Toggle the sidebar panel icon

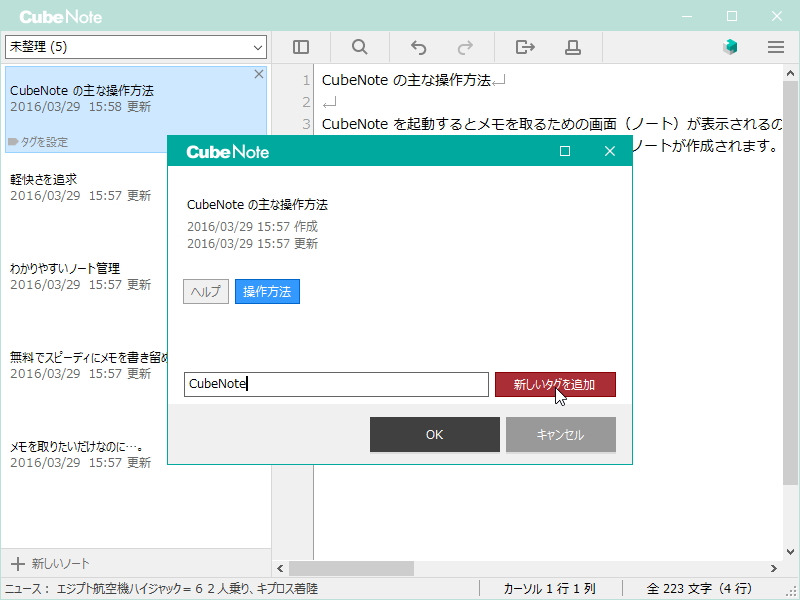(301, 46)
